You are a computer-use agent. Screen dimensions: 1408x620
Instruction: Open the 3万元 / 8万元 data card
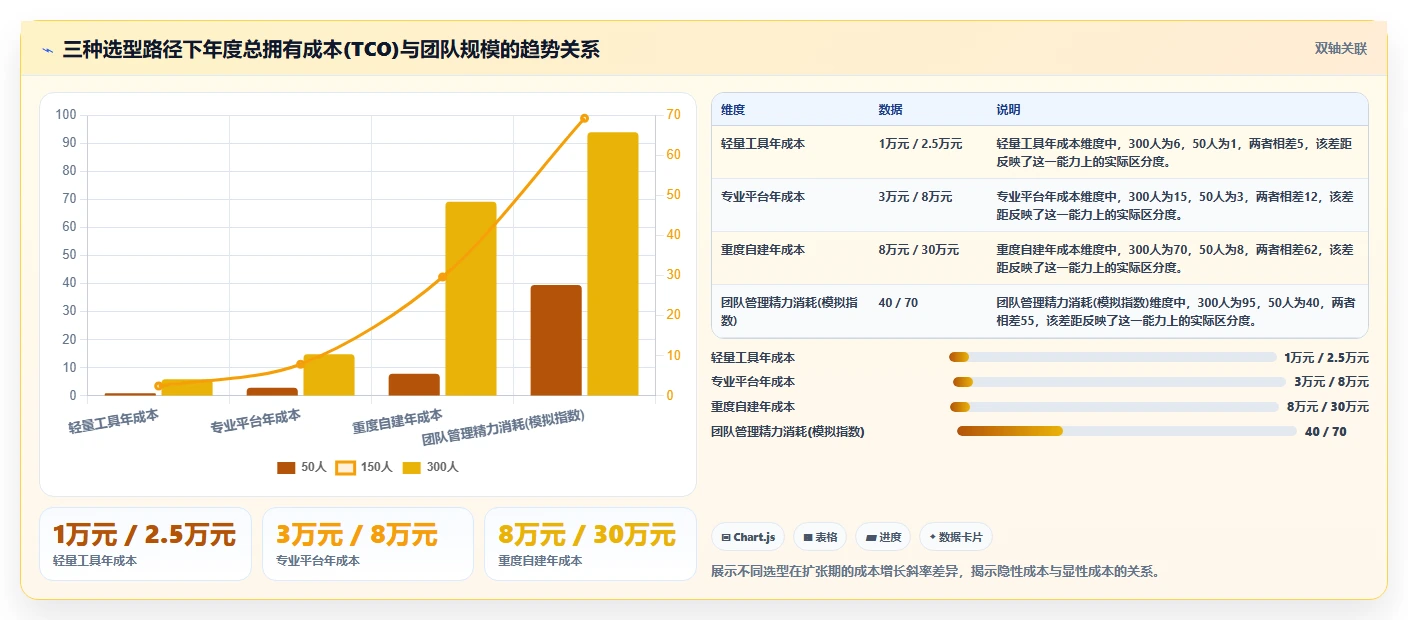click(367, 544)
